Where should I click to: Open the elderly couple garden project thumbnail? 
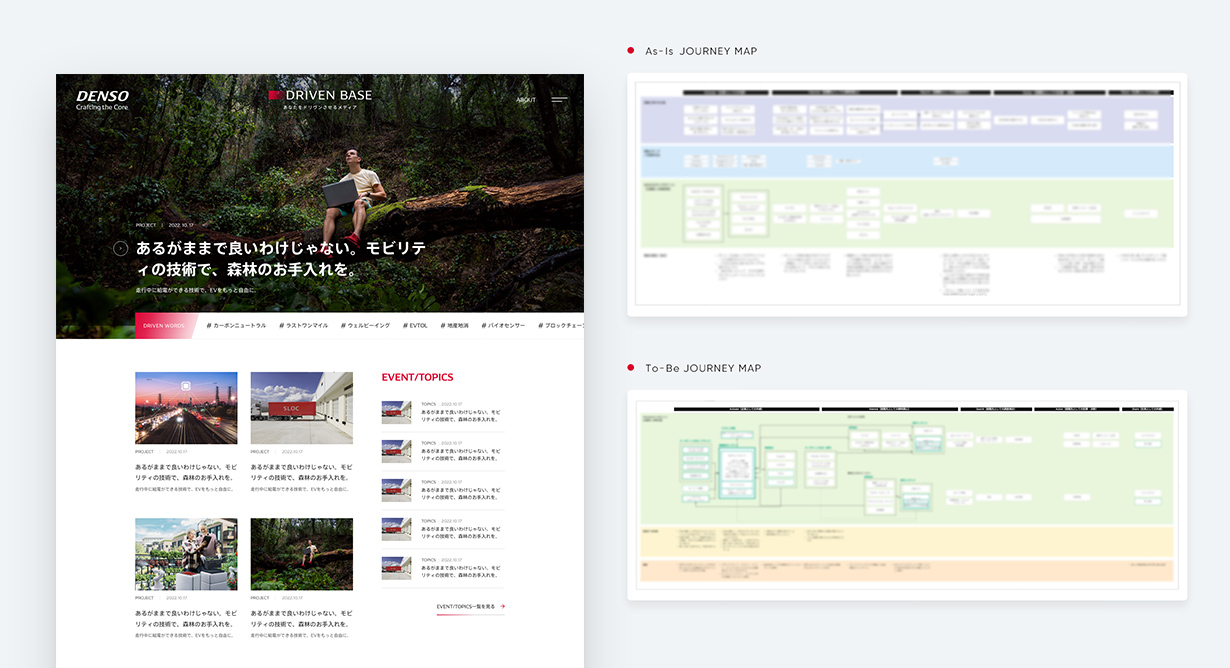pyautogui.click(x=186, y=554)
